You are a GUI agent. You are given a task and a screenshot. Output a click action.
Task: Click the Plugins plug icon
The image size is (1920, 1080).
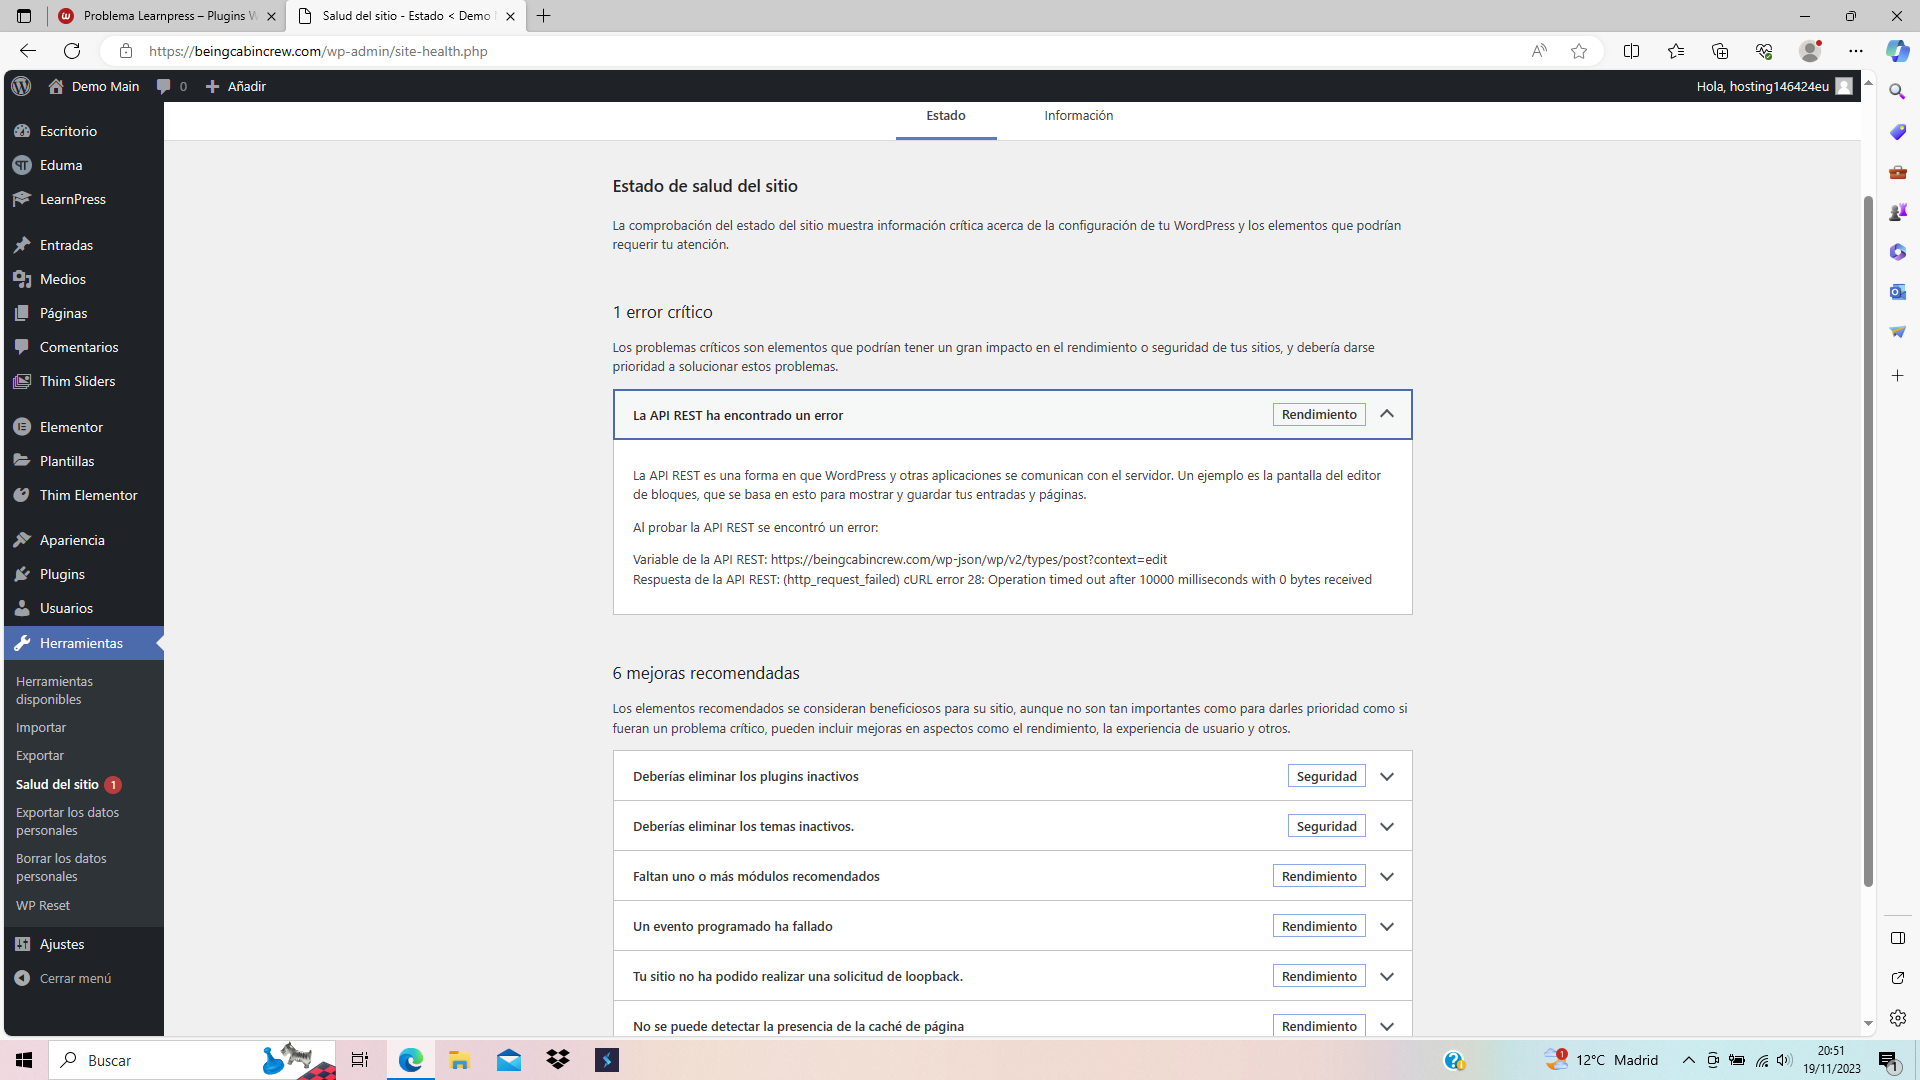[22, 574]
